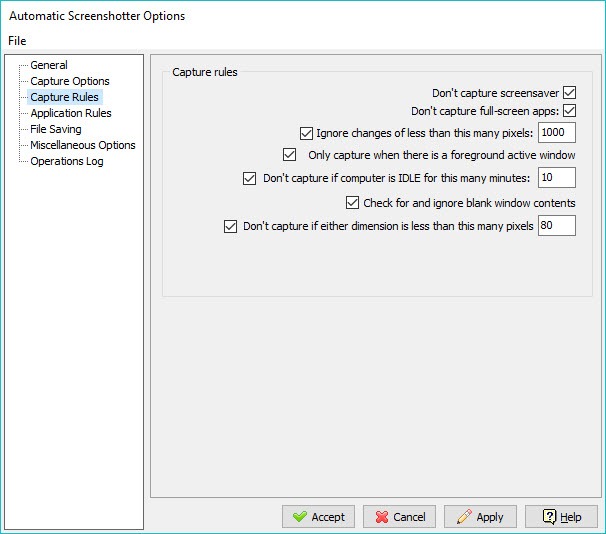Uncheck Don't capture if computer is IDLE
The image size is (606, 534).
[x=249, y=178]
